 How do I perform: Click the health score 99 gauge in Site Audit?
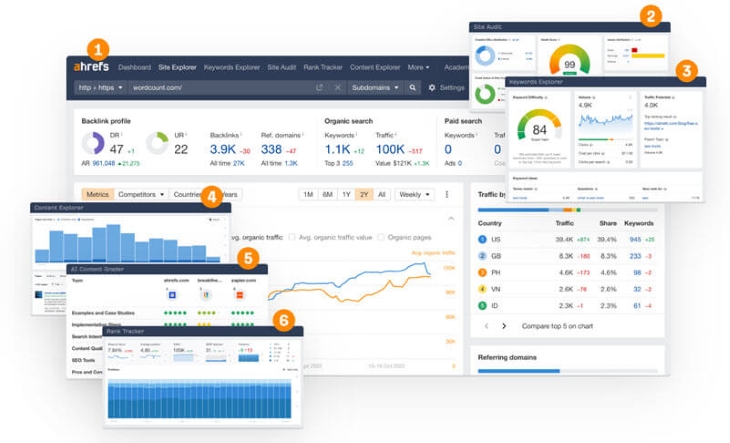tap(569, 60)
